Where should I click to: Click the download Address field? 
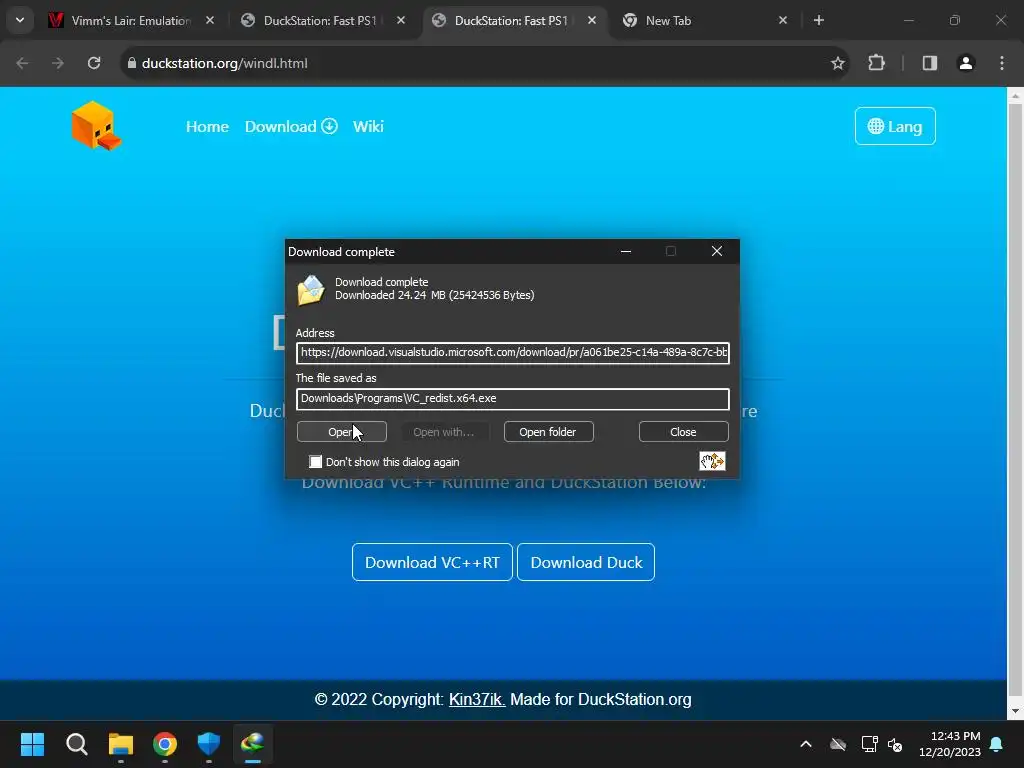(x=513, y=353)
